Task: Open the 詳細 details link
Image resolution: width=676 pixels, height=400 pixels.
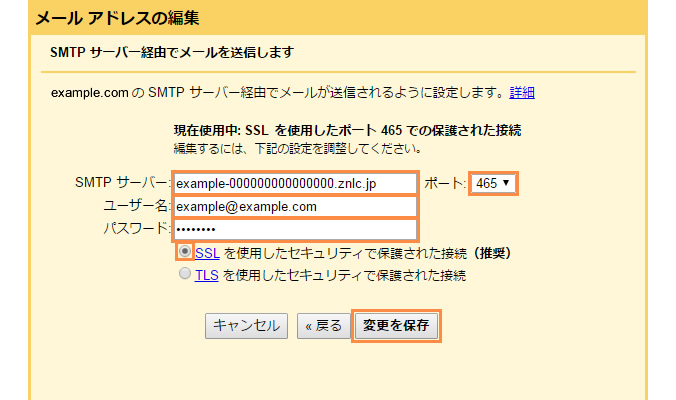Action: point(522,92)
